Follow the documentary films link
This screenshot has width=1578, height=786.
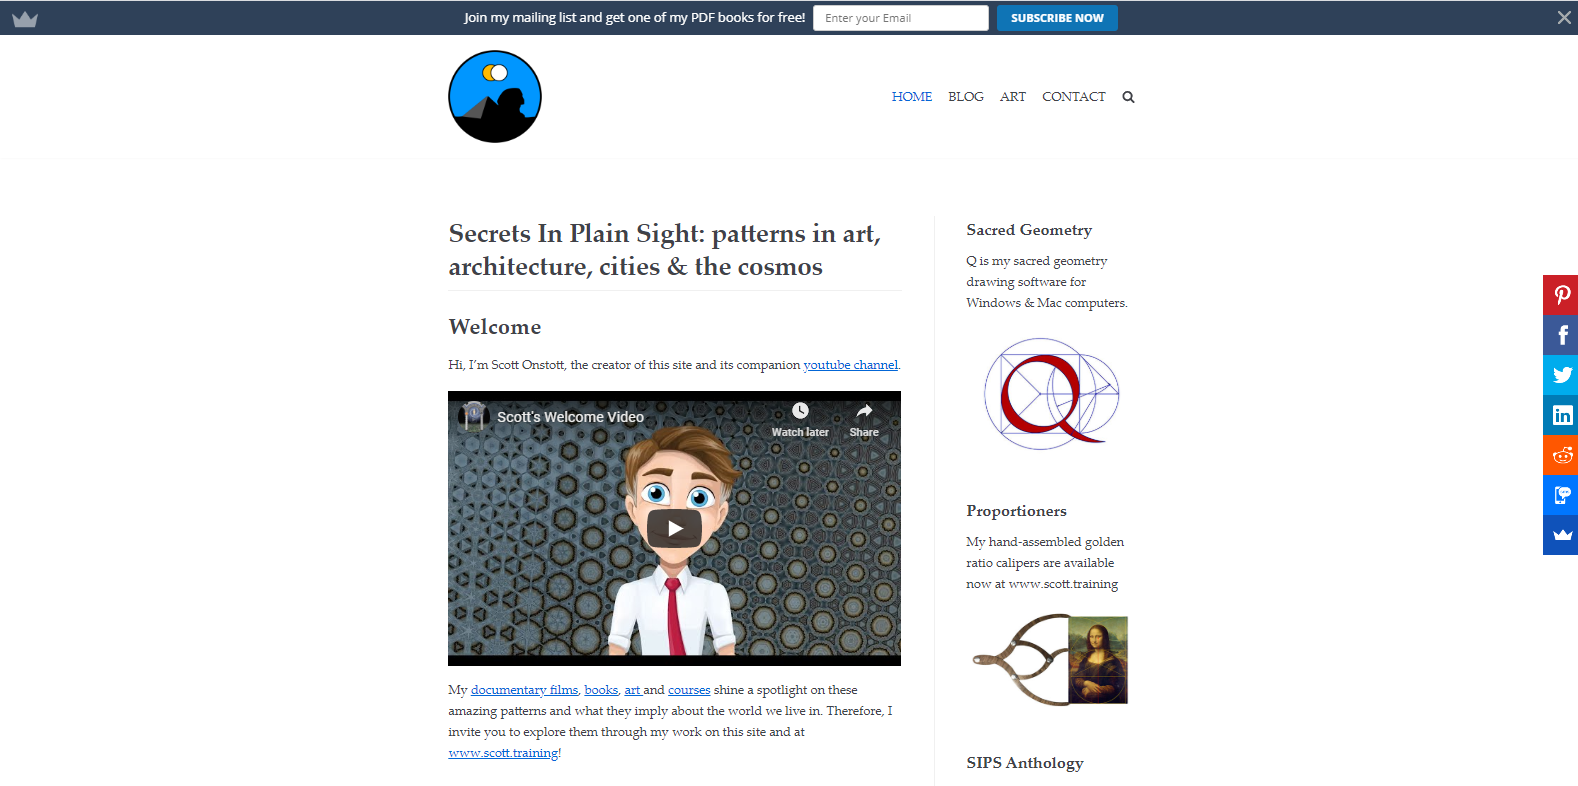click(524, 690)
